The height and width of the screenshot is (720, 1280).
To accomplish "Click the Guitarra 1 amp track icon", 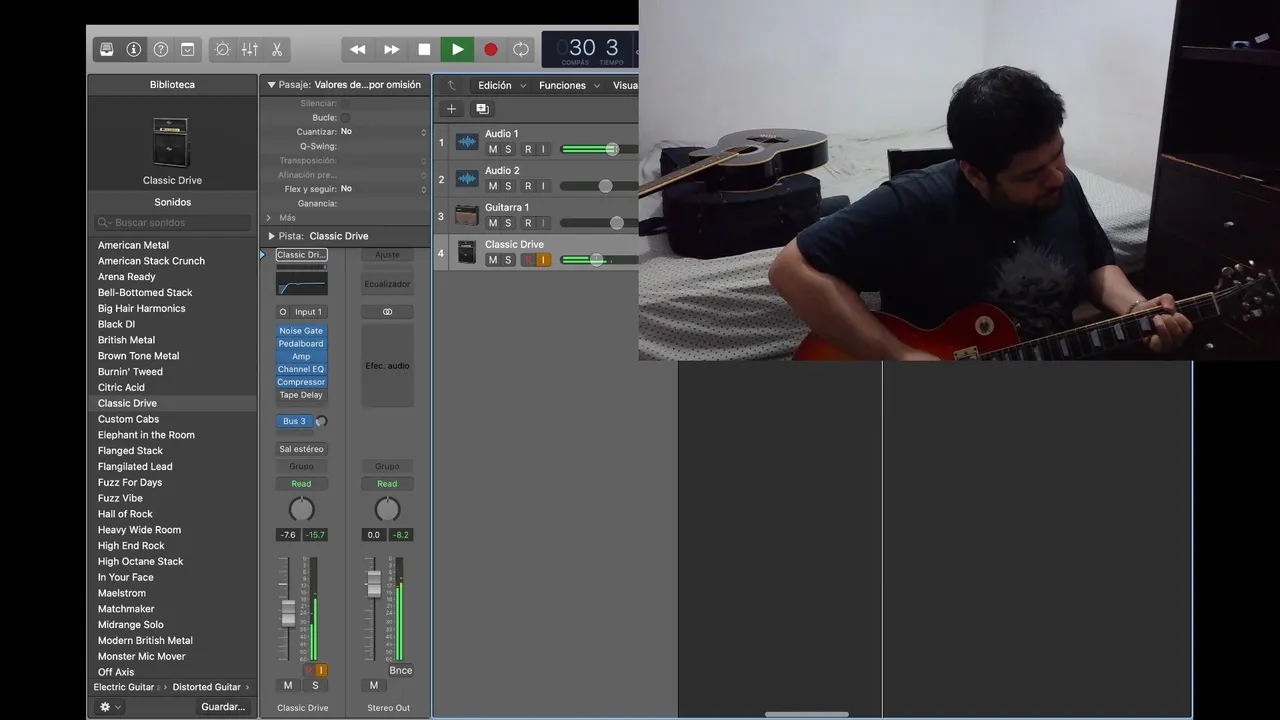I will (467, 215).
